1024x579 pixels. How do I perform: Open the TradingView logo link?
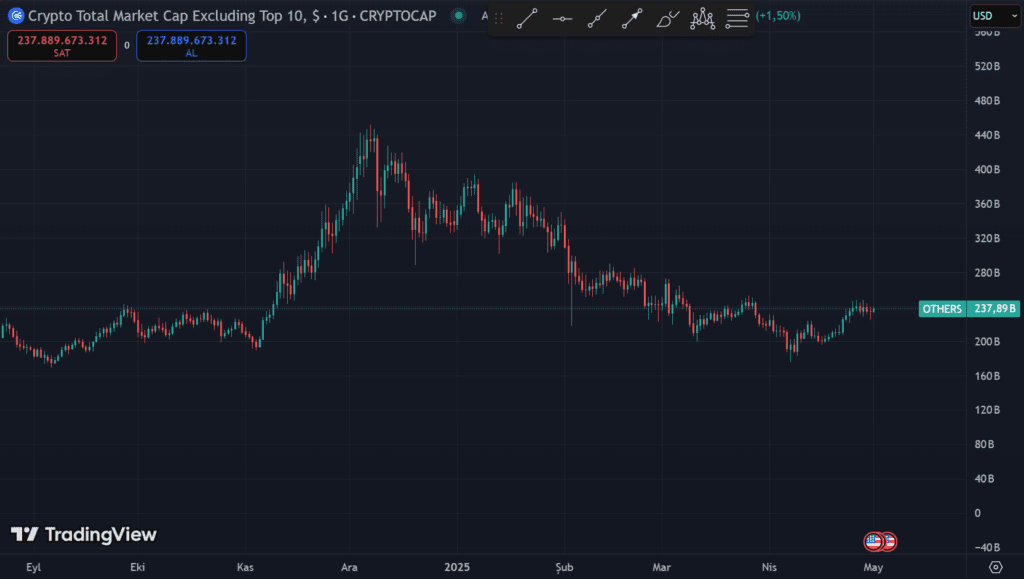click(84, 535)
